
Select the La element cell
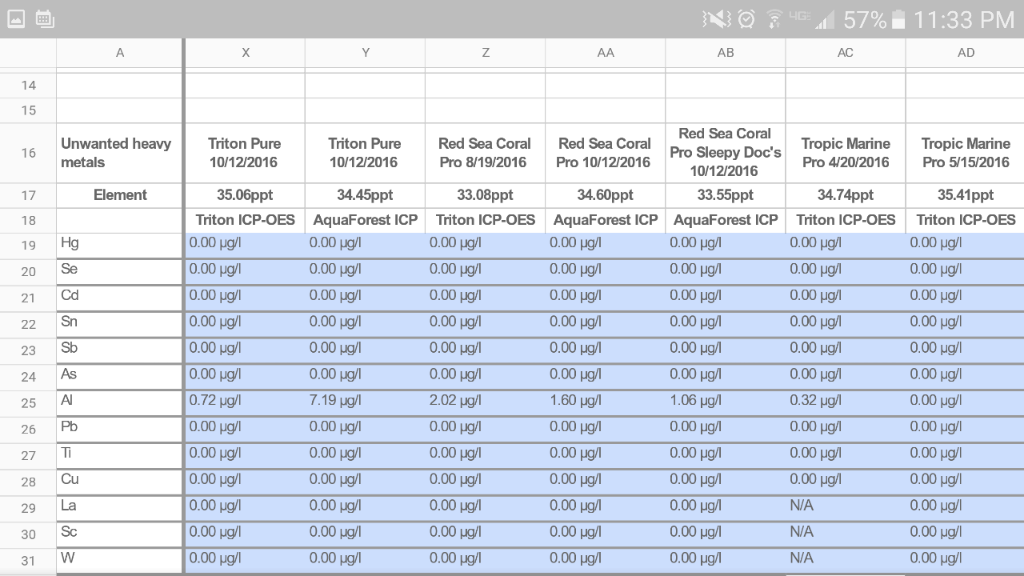coord(120,508)
